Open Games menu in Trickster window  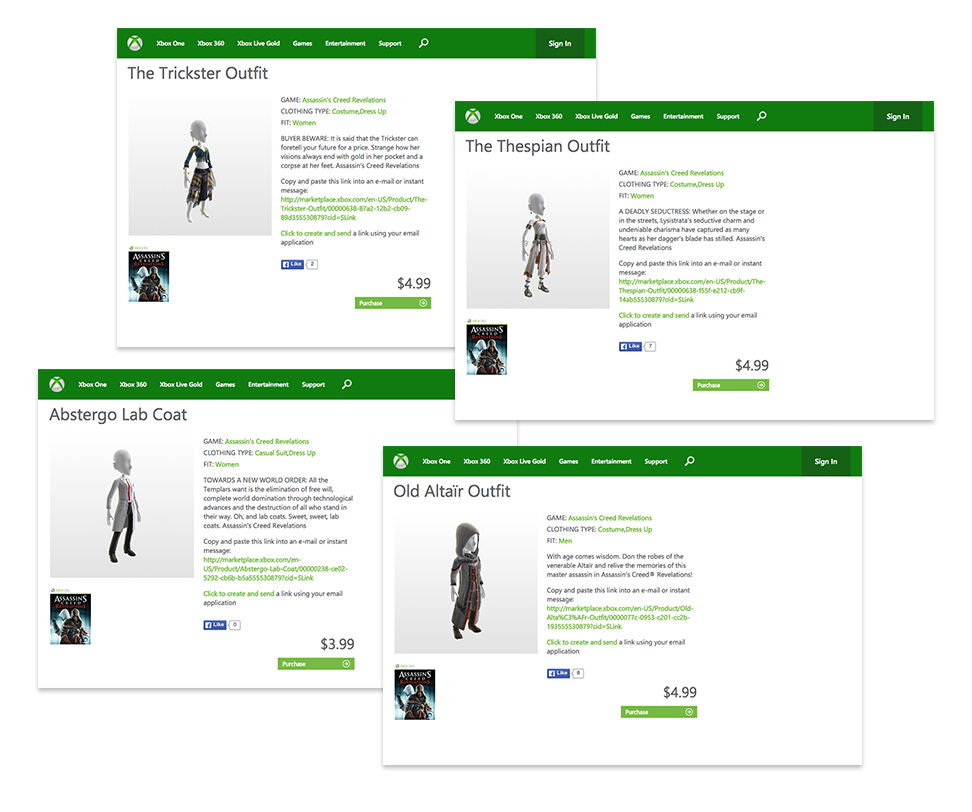click(303, 43)
